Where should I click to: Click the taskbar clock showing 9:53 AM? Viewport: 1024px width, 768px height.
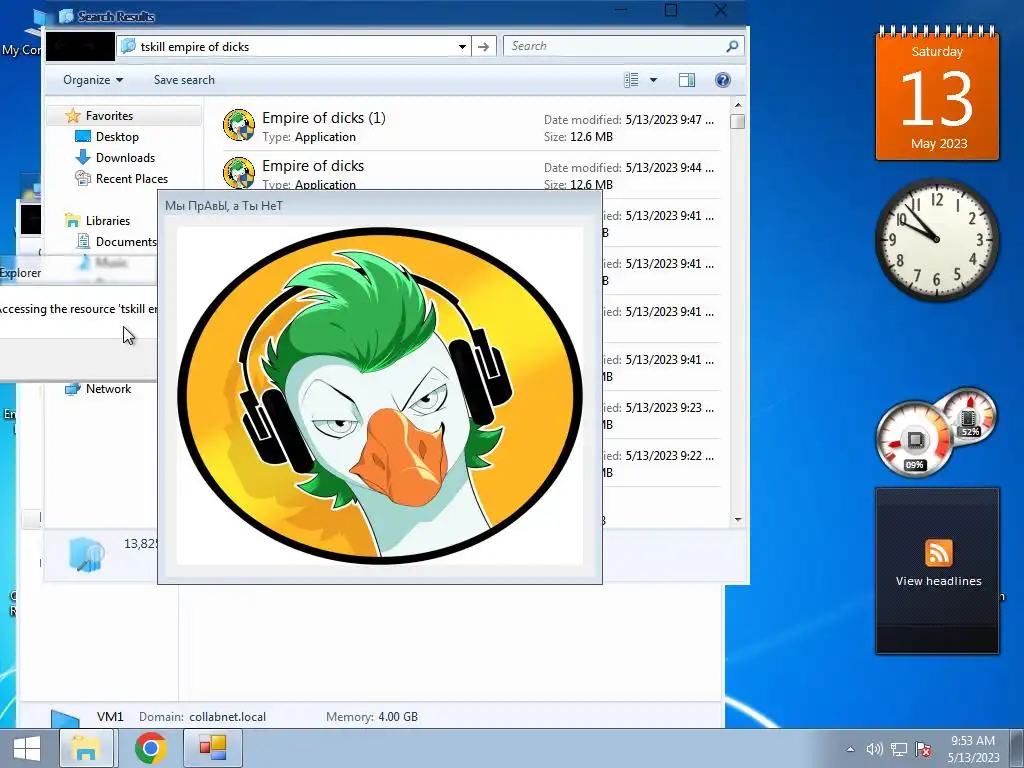tap(973, 749)
